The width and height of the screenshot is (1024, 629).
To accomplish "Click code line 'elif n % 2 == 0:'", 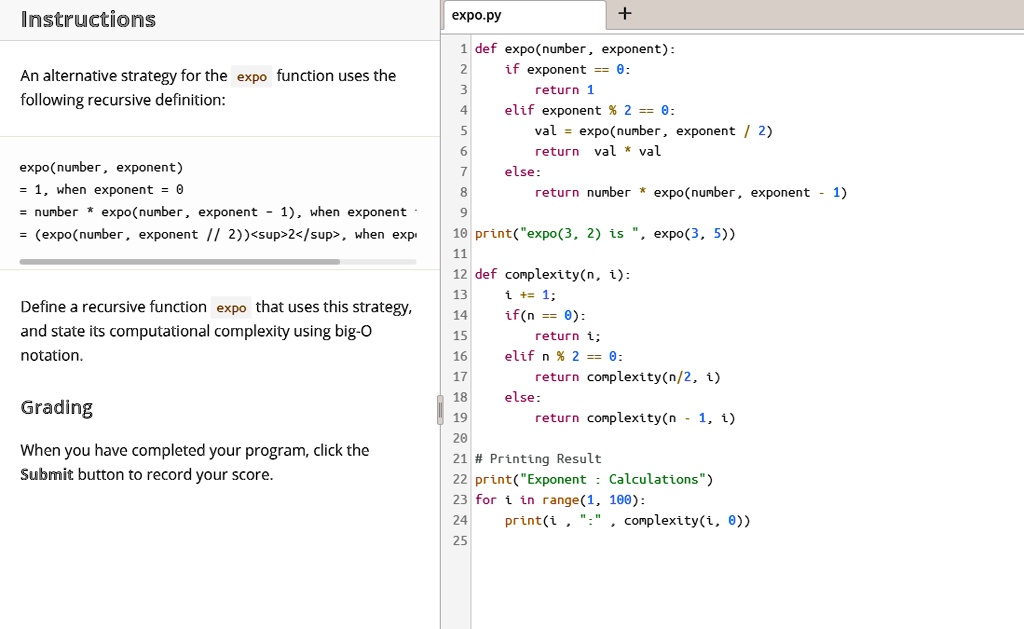I will pyautogui.click(x=564, y=357).
